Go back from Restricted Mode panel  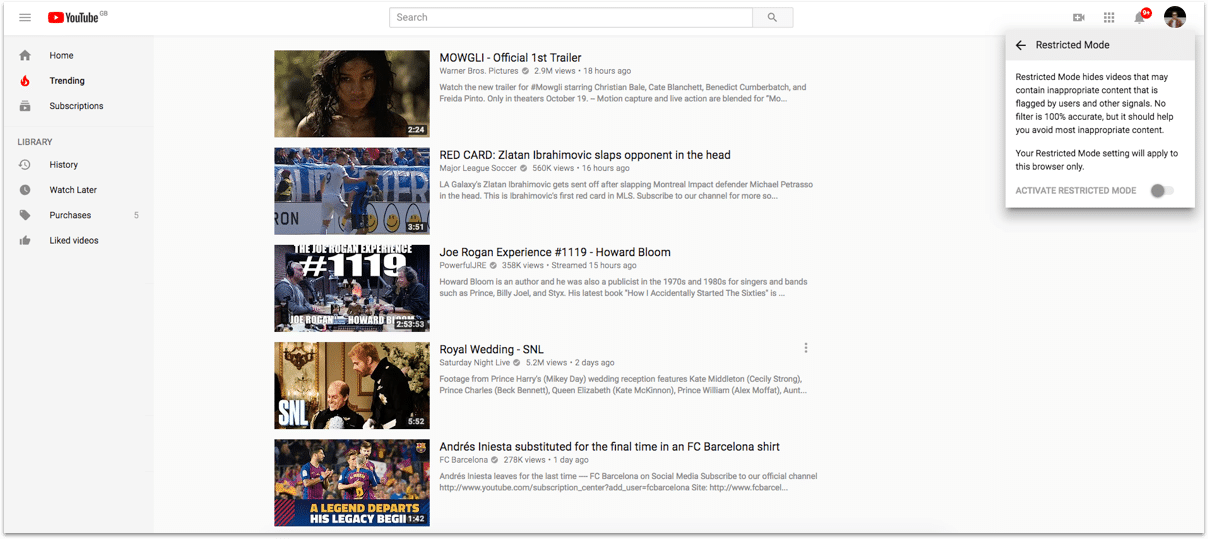pos(1021,45)
